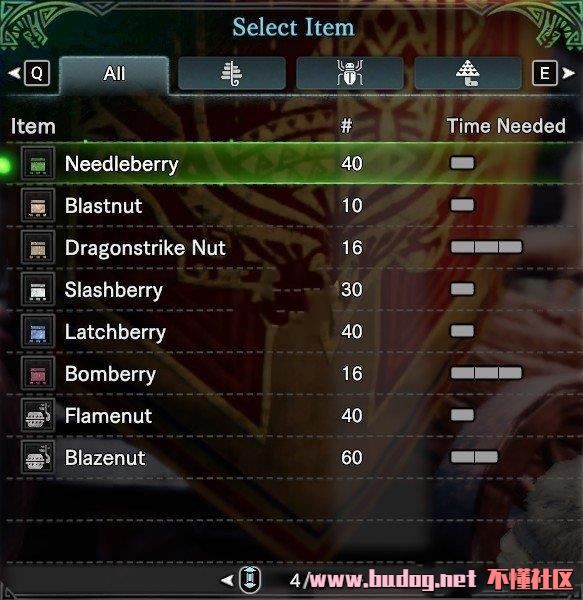Image resolution: width=583 pixels, height=600 pixels.
Task: Click the Blazenut time-needed bar
Action: point(474,457)
